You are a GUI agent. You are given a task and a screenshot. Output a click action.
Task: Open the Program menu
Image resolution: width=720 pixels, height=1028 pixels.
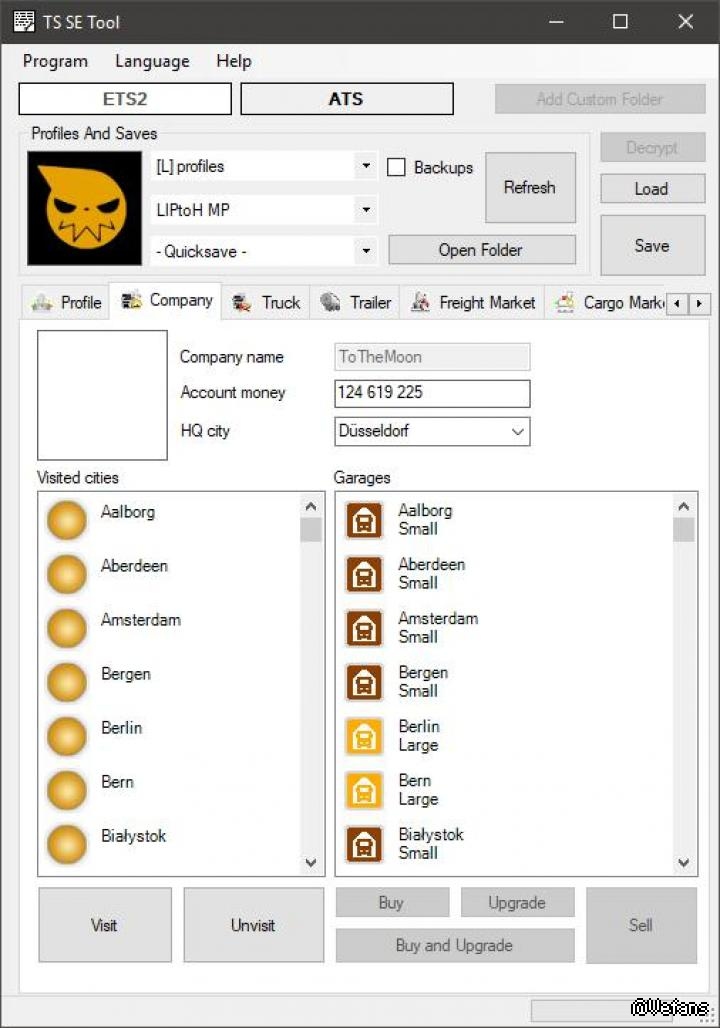coord(55,61)
